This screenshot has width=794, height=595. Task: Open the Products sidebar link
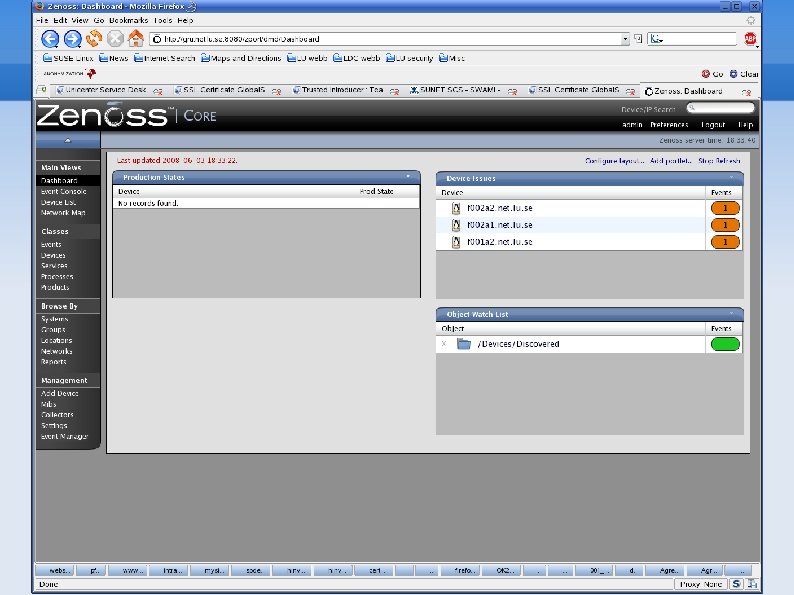pyautogui.click(x=55, y=287)
